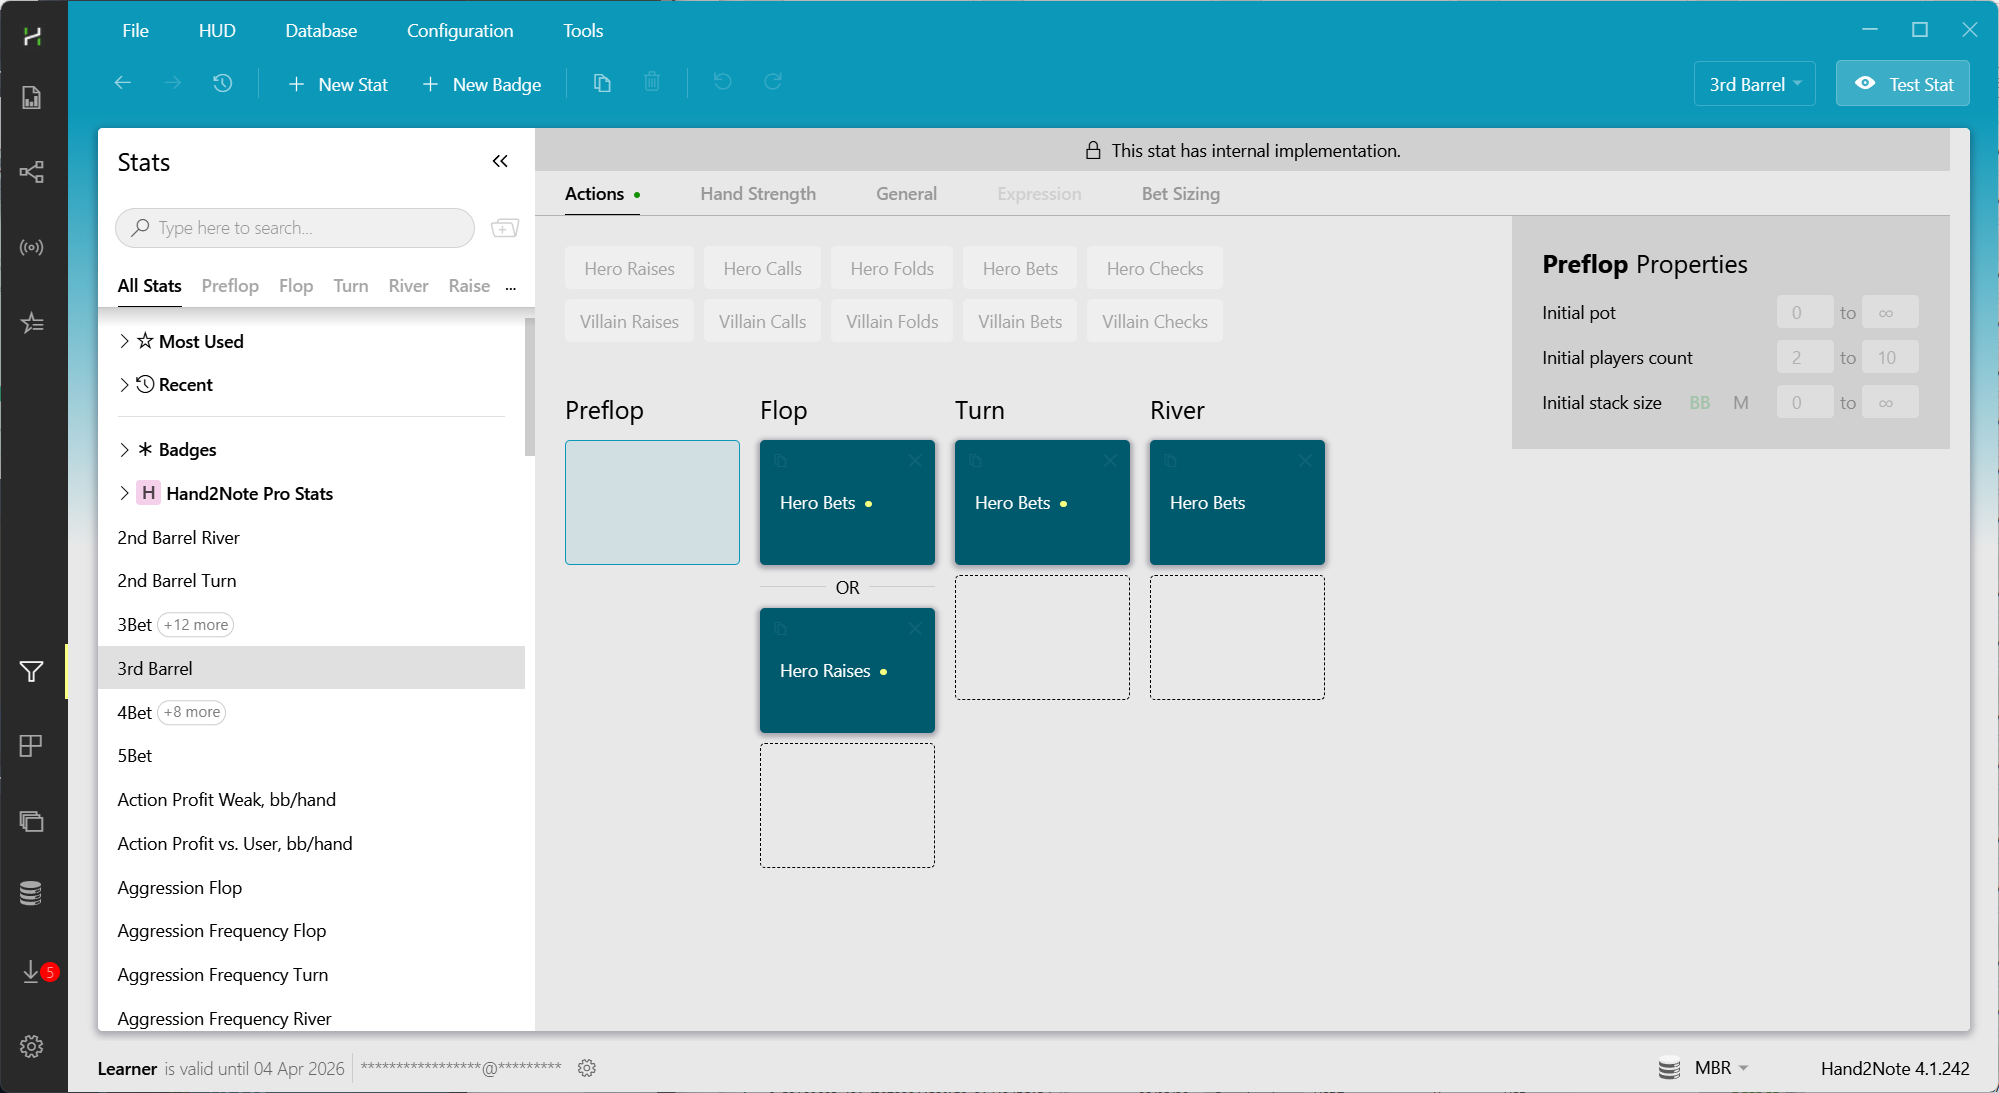
Task: Toggle the Test Stat eye button
Action: click(1902, 84)
